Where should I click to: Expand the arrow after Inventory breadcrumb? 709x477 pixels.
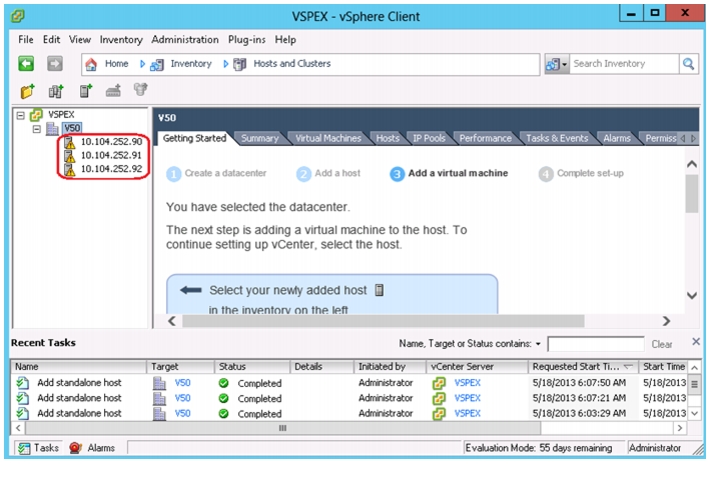226,64
